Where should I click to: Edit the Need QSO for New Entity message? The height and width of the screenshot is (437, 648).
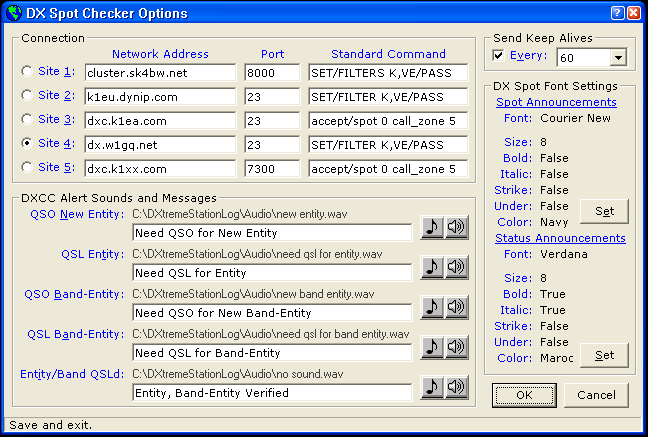pyautogui.click(x=272, y=233)
